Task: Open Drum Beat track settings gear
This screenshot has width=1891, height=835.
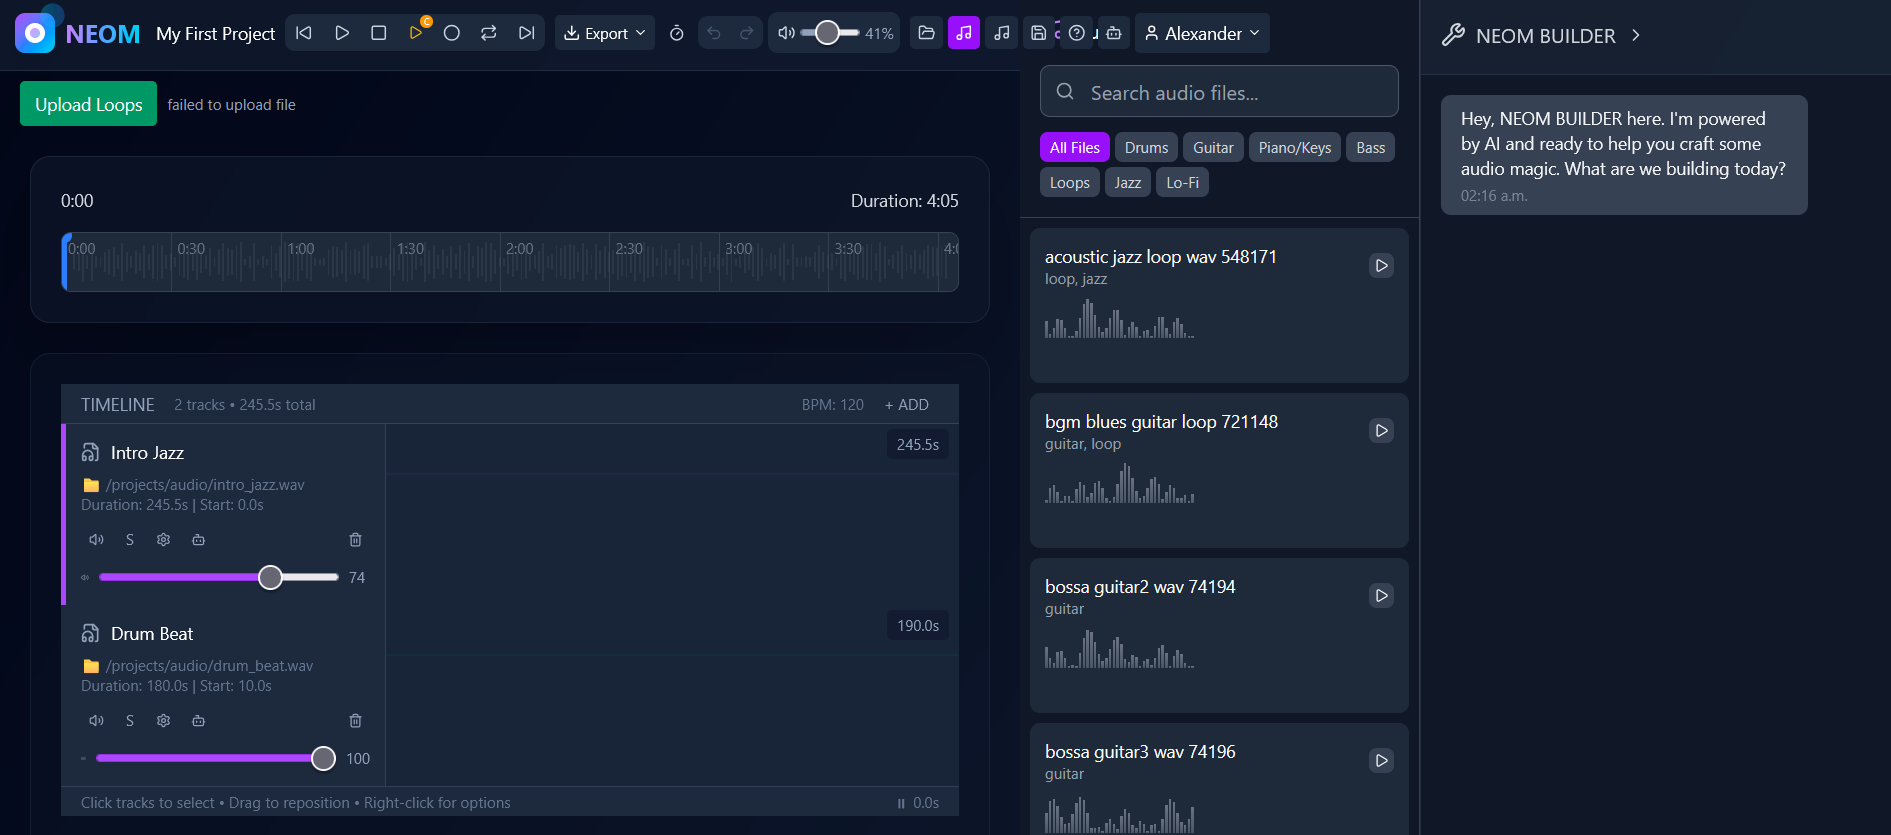Action: pos(164,721)
